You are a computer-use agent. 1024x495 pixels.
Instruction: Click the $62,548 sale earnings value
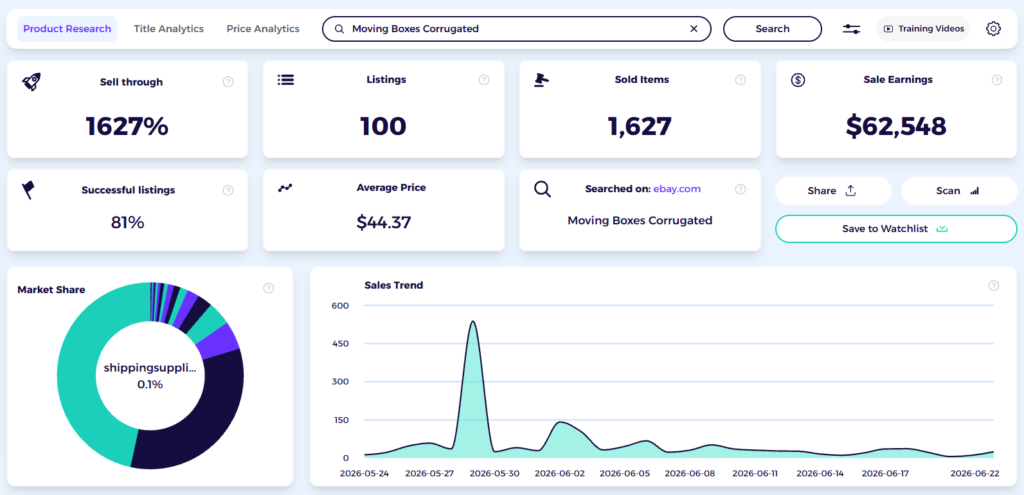(896, 126)
